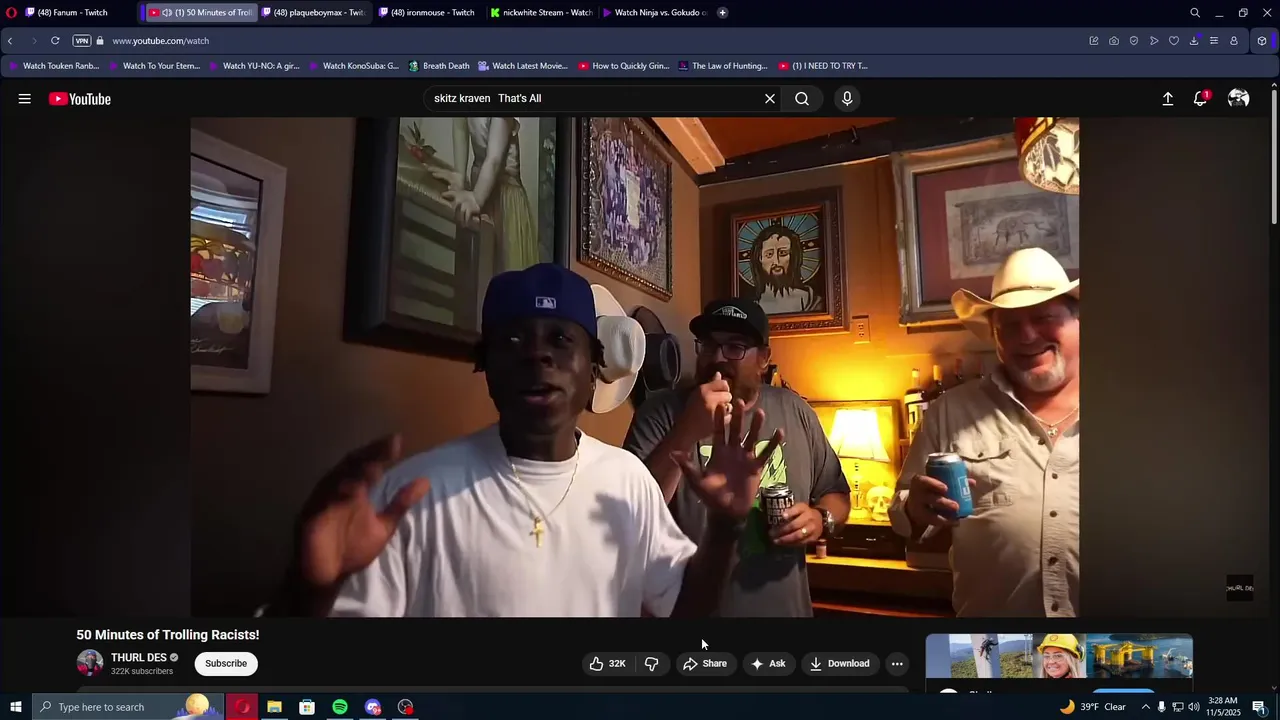Open the (1) I NEED TO TRY T... bookmark
Viewport: 1280px width, 720px height.
823,66
